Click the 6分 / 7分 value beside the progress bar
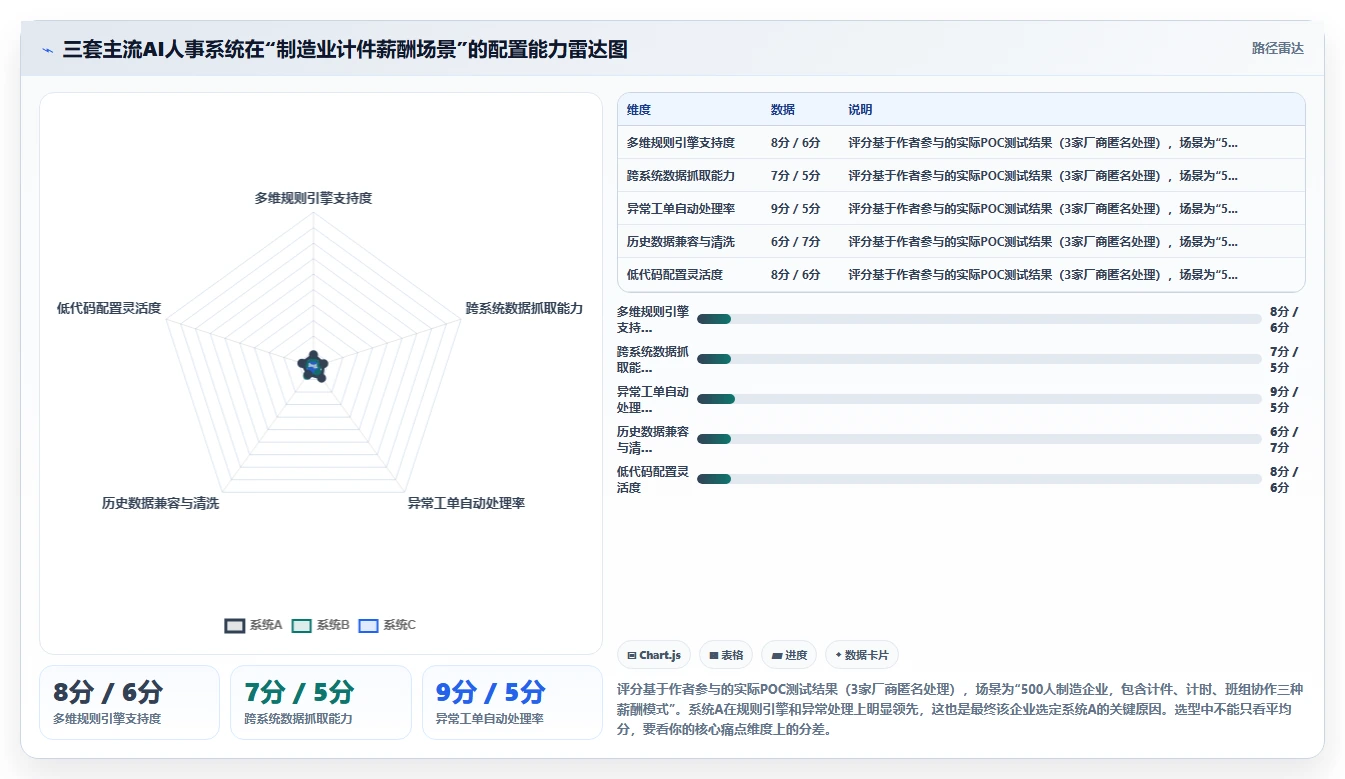This screenshot has width=1345, height=779. point(1284,439)
